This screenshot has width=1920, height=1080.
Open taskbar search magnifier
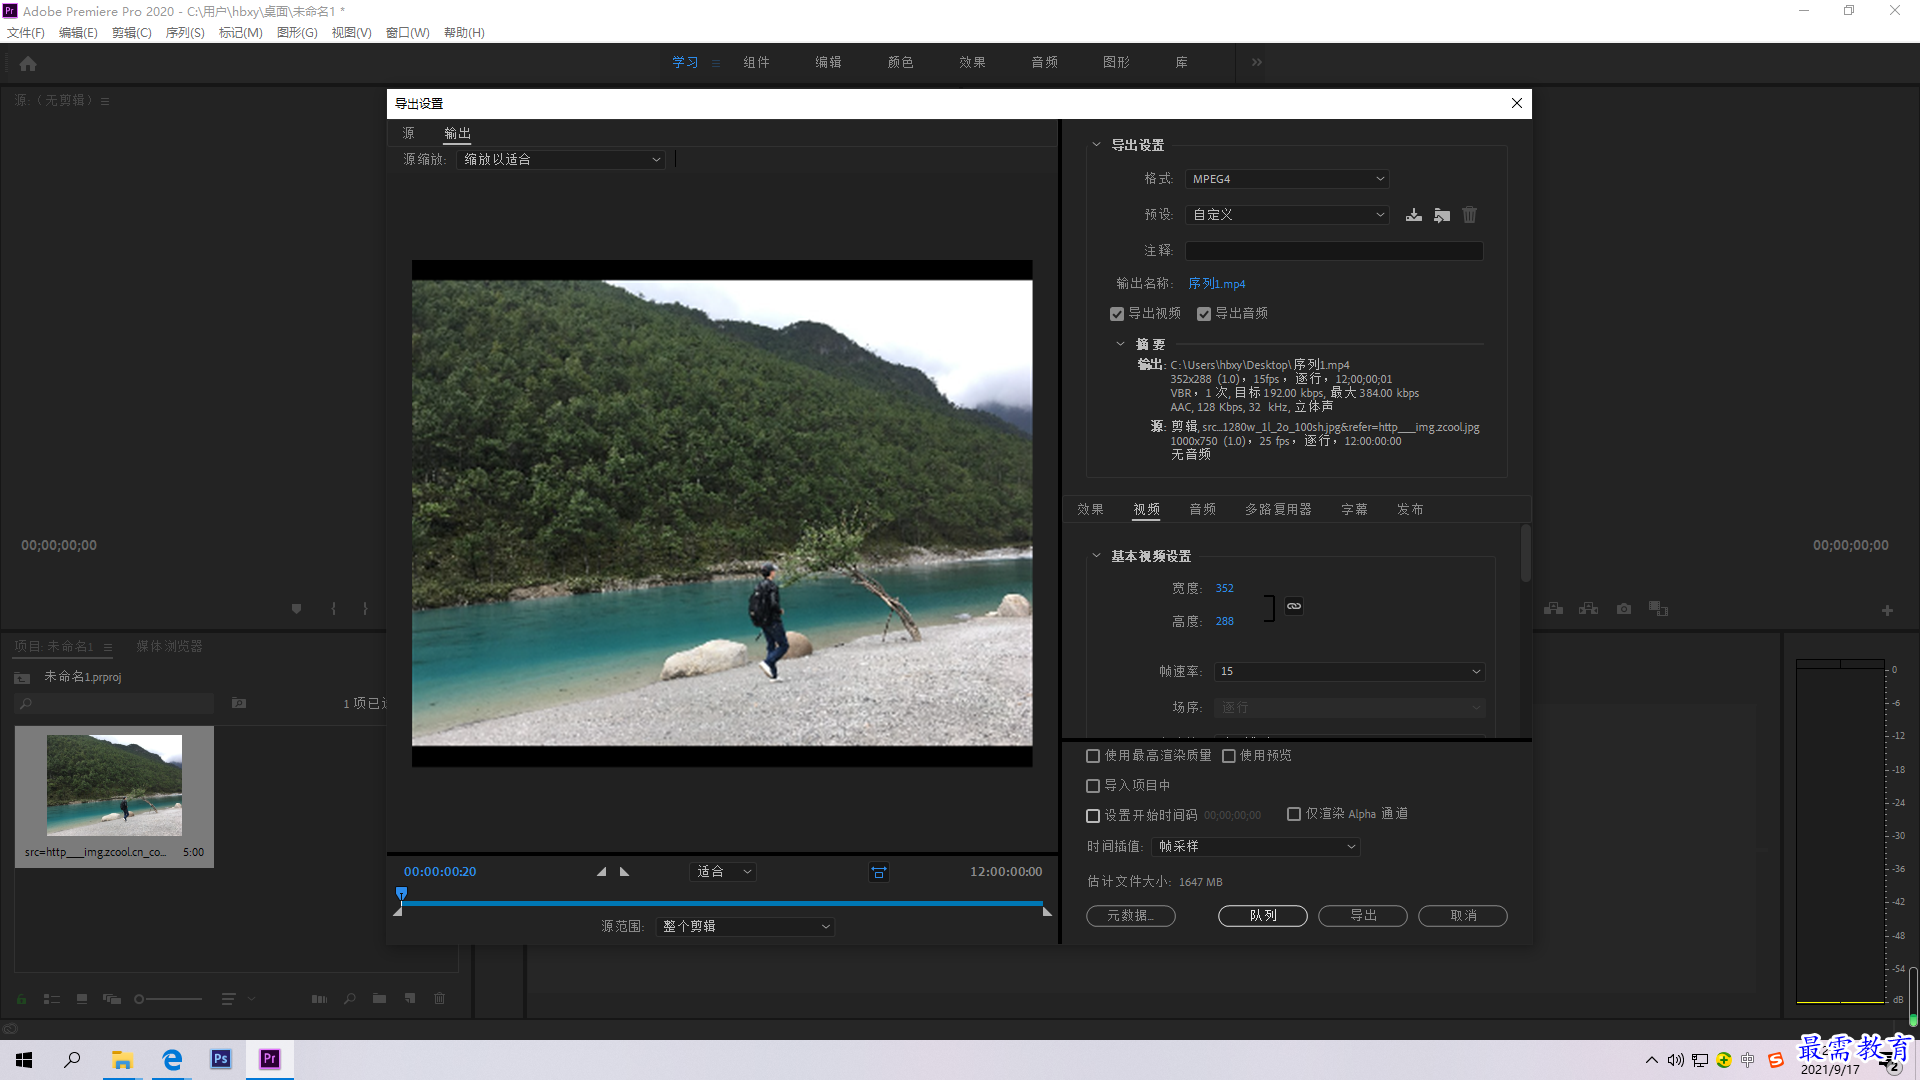pyautogui.click(x=72, y=1059)
